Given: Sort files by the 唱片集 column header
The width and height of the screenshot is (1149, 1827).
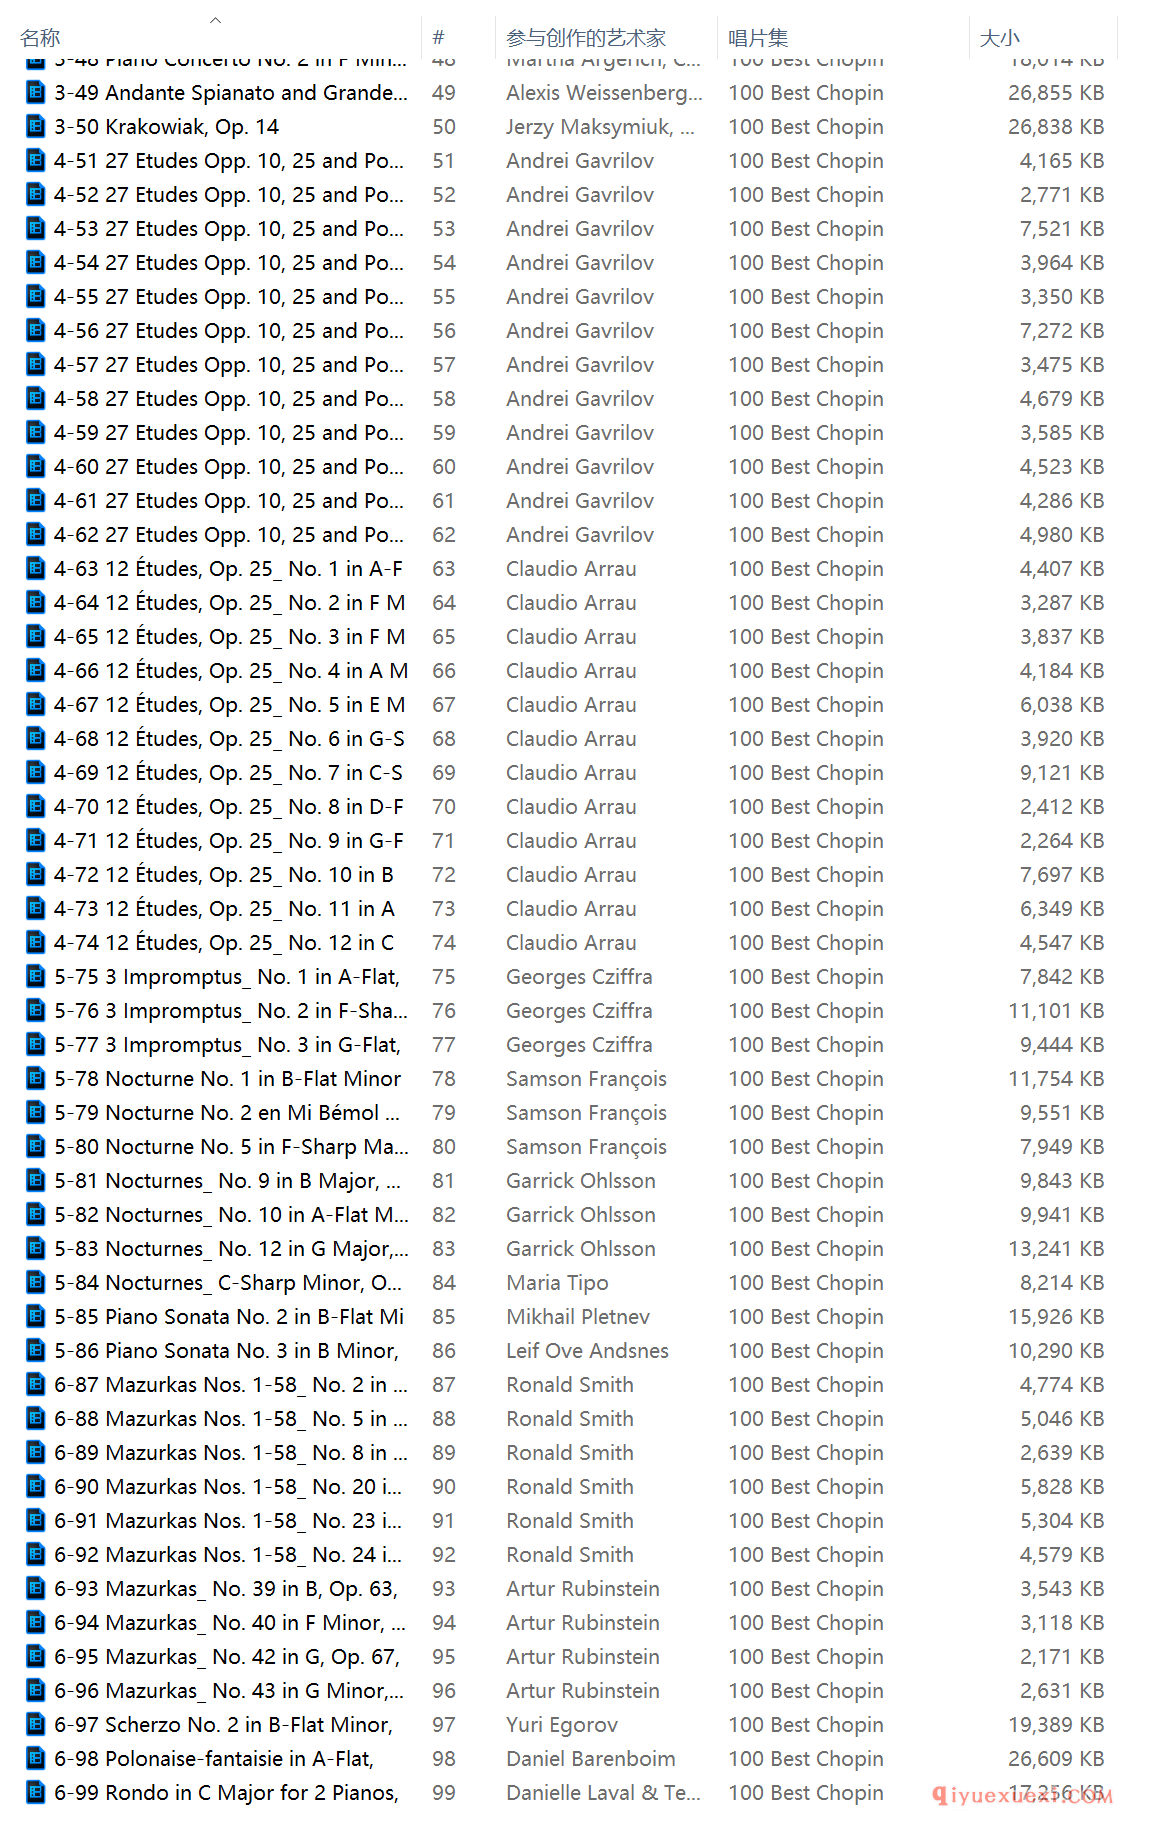Looking at the screenshot, I should click(x=758, y=38).
